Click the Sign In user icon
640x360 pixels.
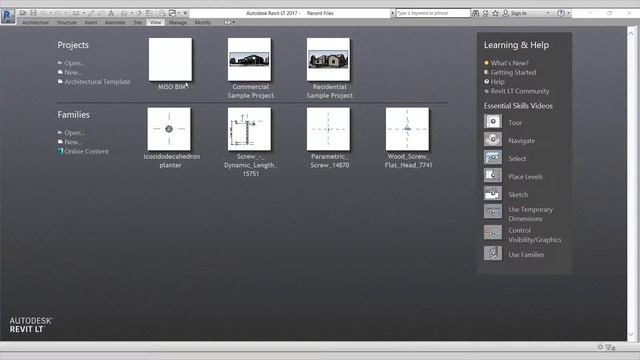click(x=506, y=13)
